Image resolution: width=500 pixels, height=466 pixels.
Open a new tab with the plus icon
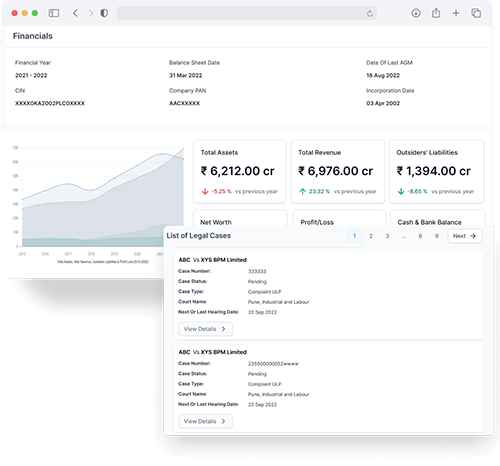(x=456, y=13)
